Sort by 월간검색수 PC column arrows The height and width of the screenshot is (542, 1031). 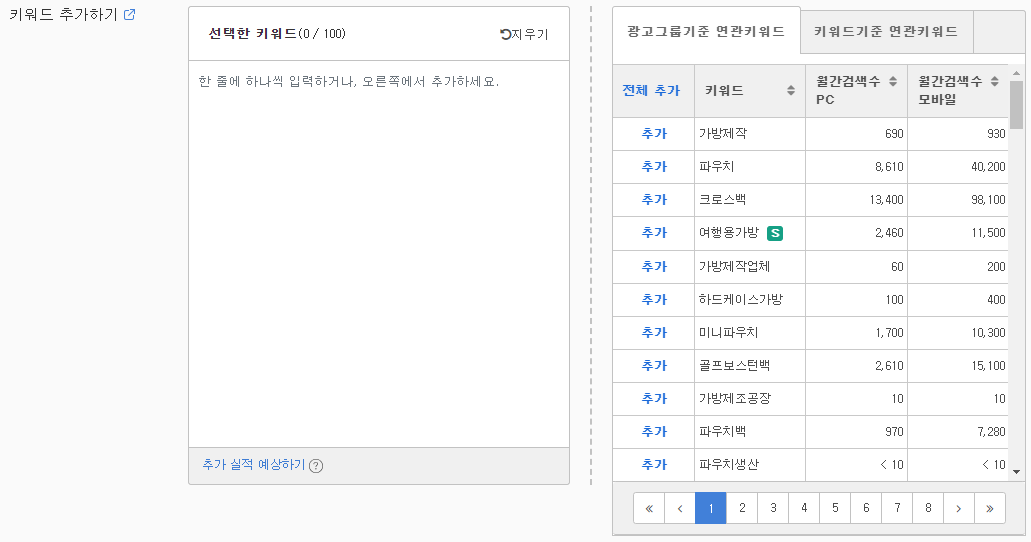[893, 81]
